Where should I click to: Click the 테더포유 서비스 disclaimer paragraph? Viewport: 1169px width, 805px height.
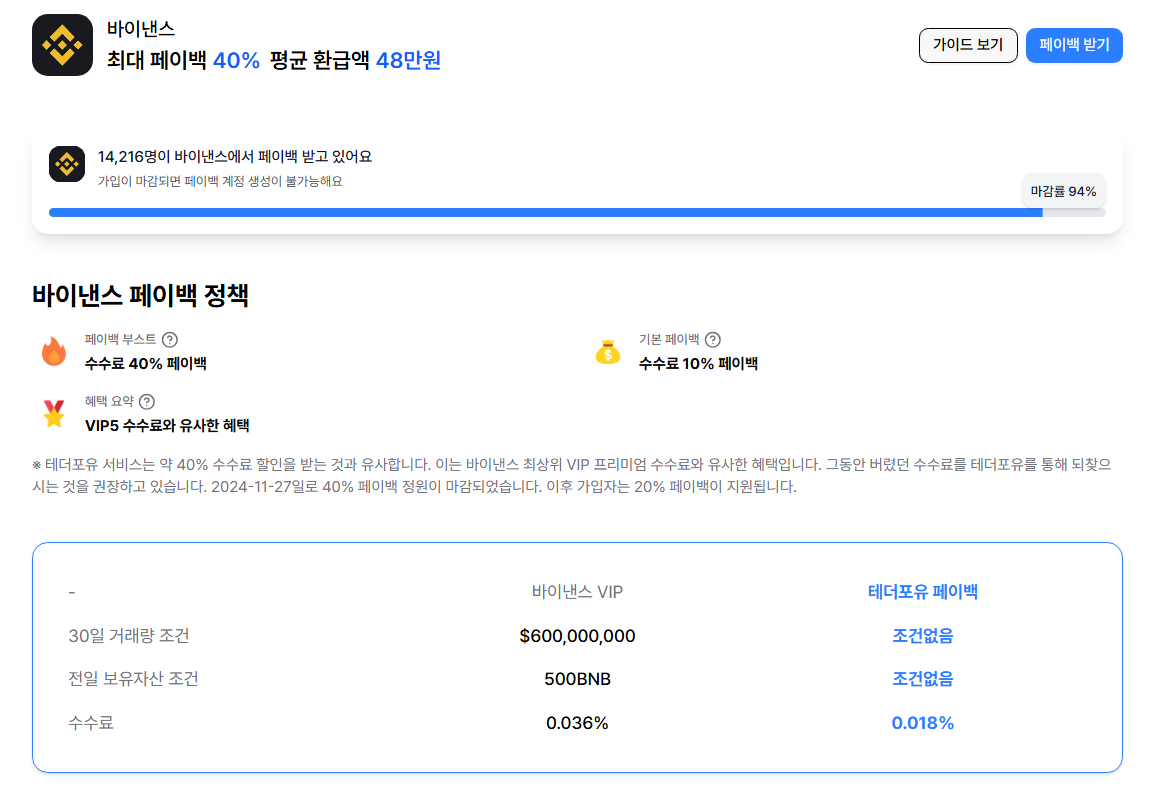click(572, 476)
